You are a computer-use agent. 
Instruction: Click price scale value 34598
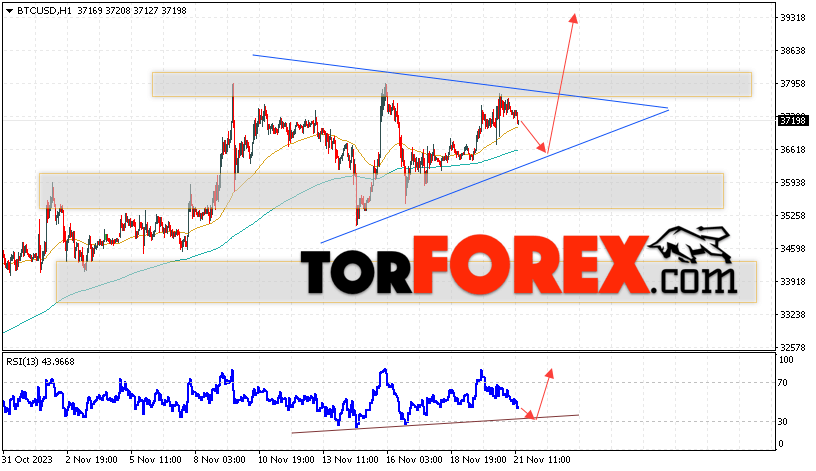(793, 249)
